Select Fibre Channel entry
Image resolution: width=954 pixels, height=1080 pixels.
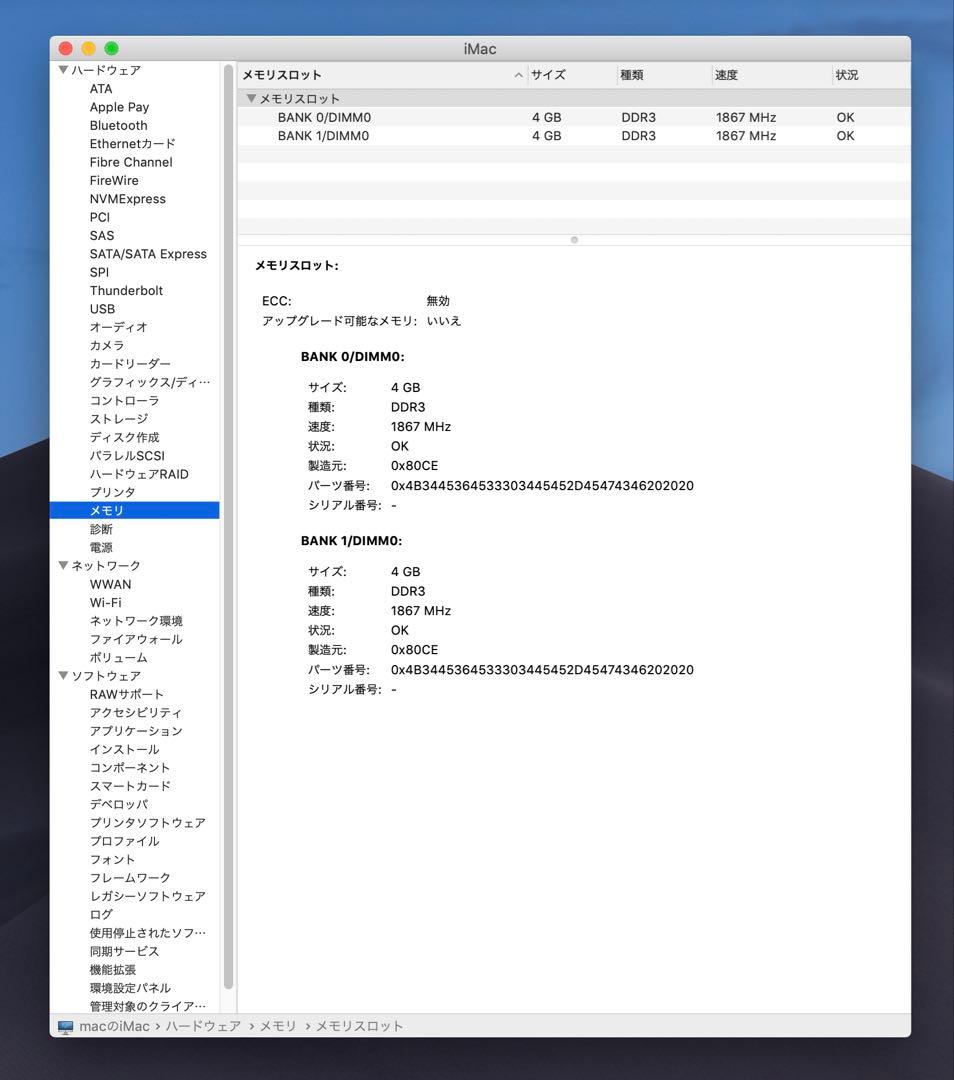131,162
